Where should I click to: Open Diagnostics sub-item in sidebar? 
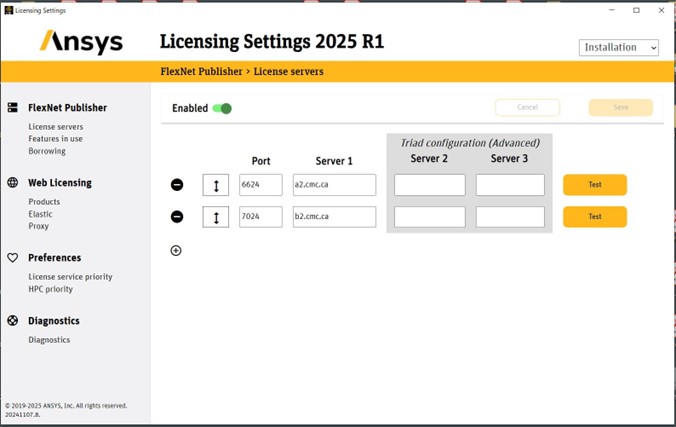click(x=49, y=340)
